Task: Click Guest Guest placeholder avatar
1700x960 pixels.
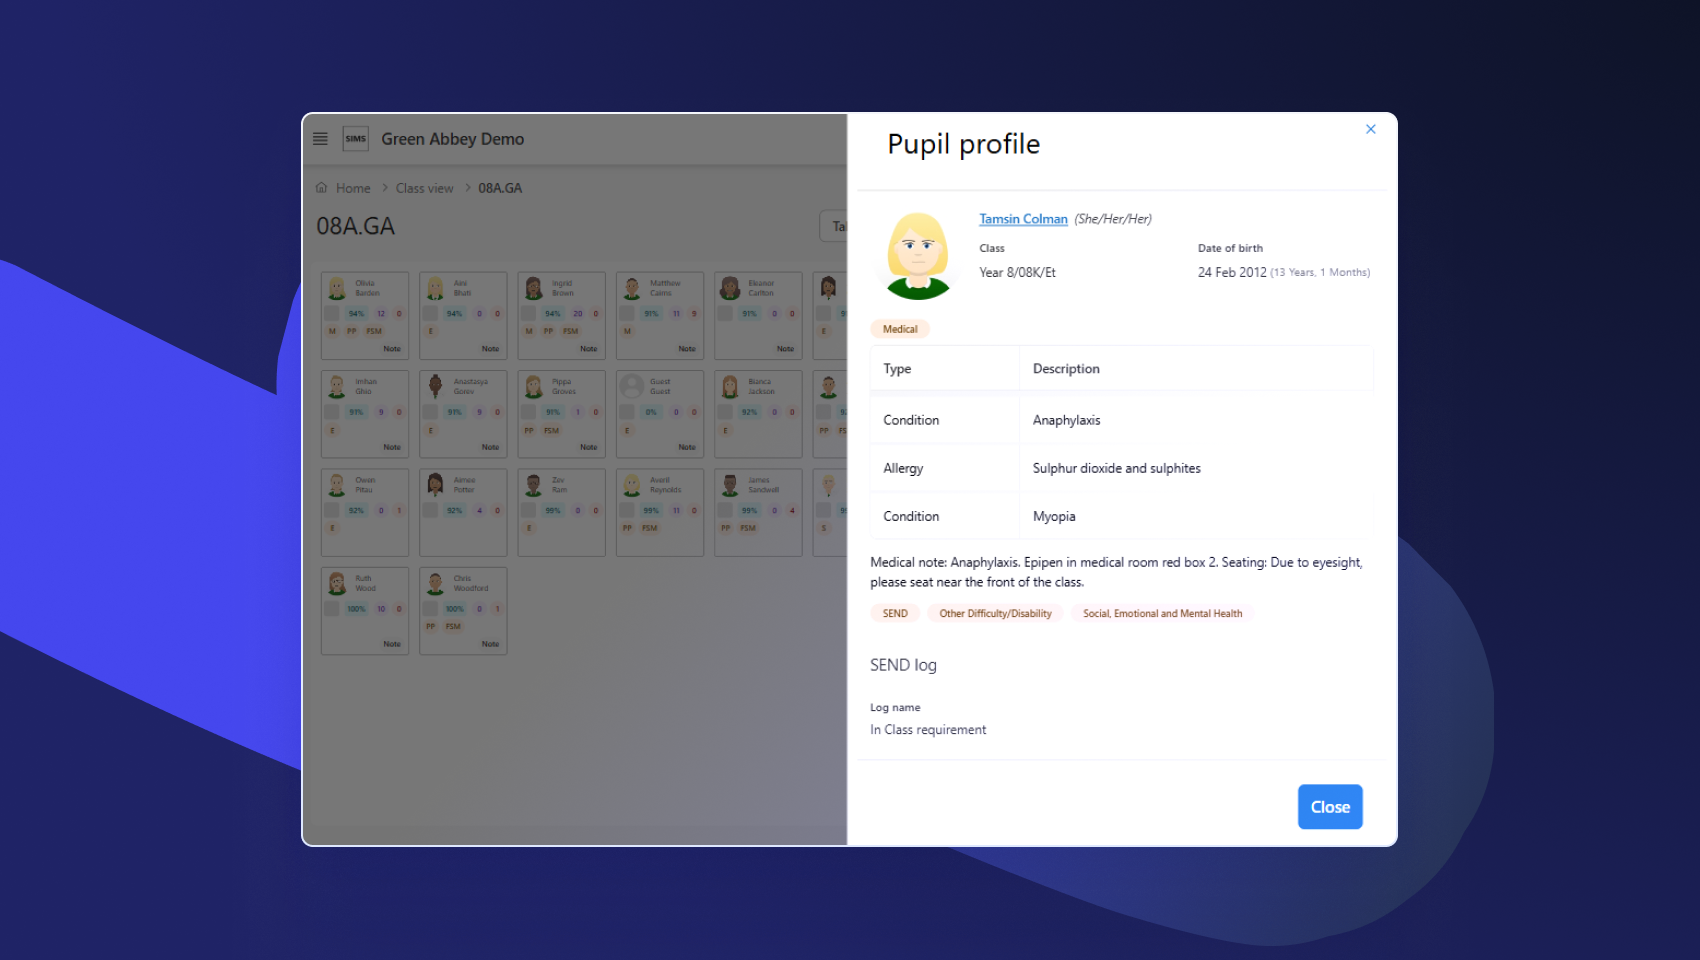Action: [x=632, y=387]
